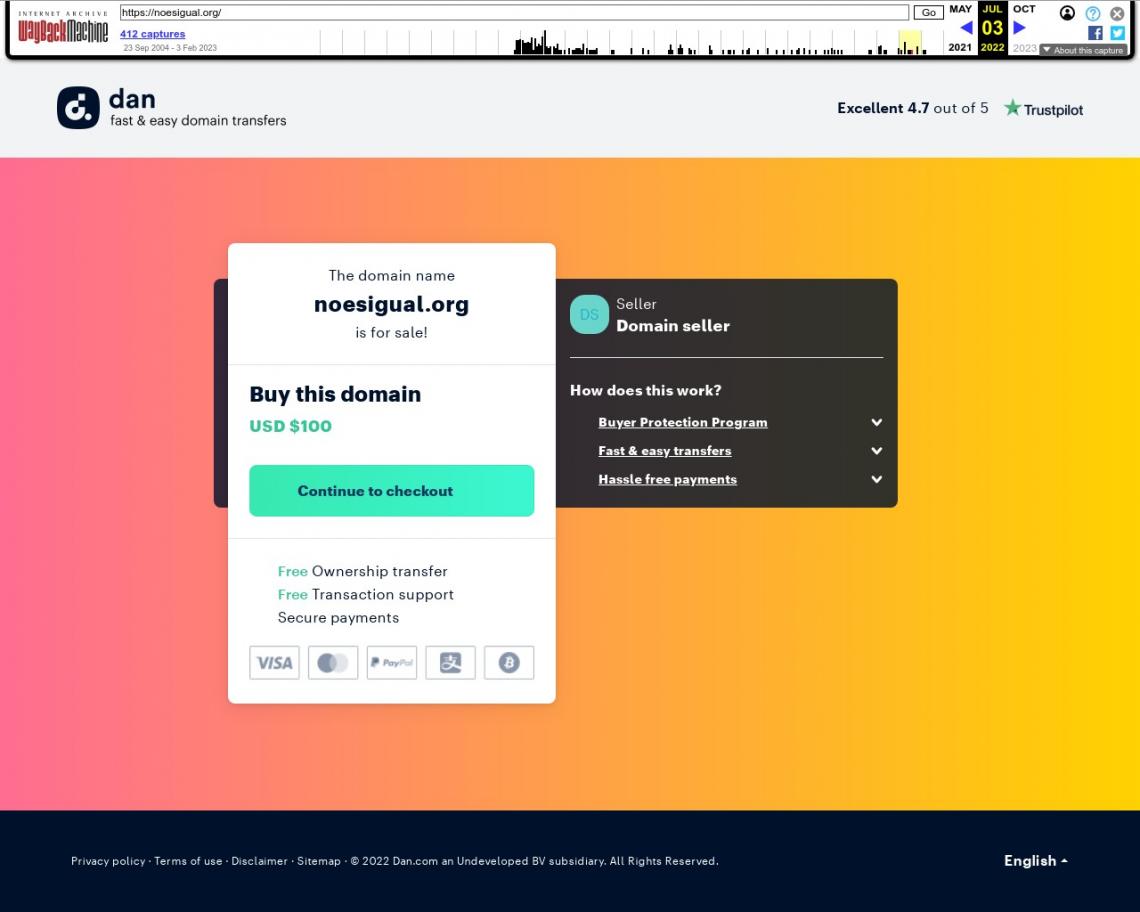This screenshot has height=912, width=1140.
Task: Click the Bitcoin payment icon
Action: point(509,663)
